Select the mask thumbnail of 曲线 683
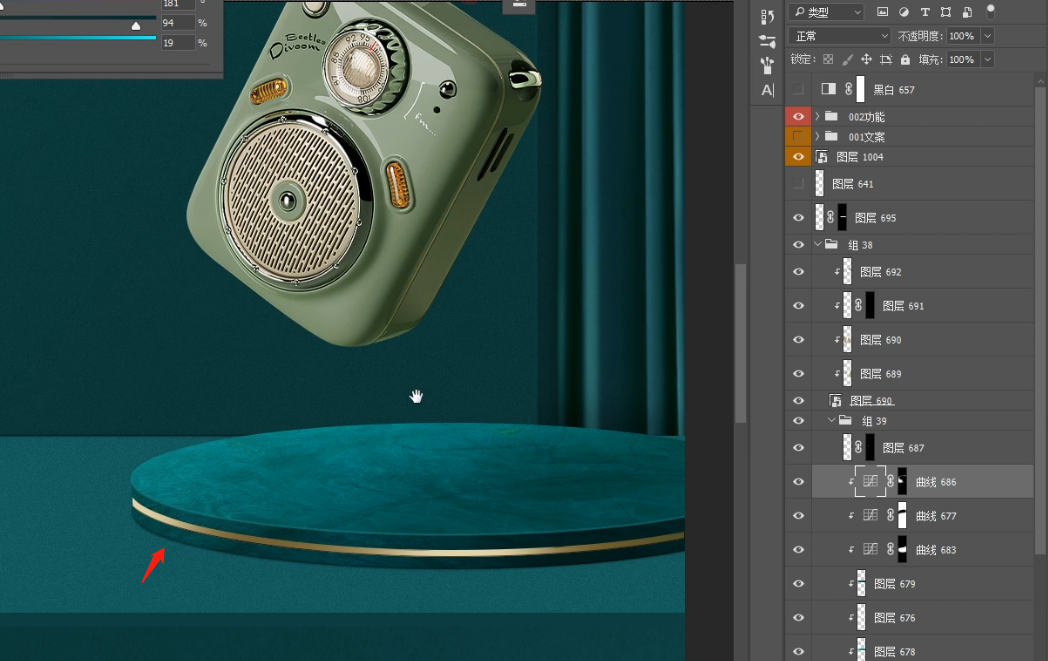 click(x=902, y=549)
